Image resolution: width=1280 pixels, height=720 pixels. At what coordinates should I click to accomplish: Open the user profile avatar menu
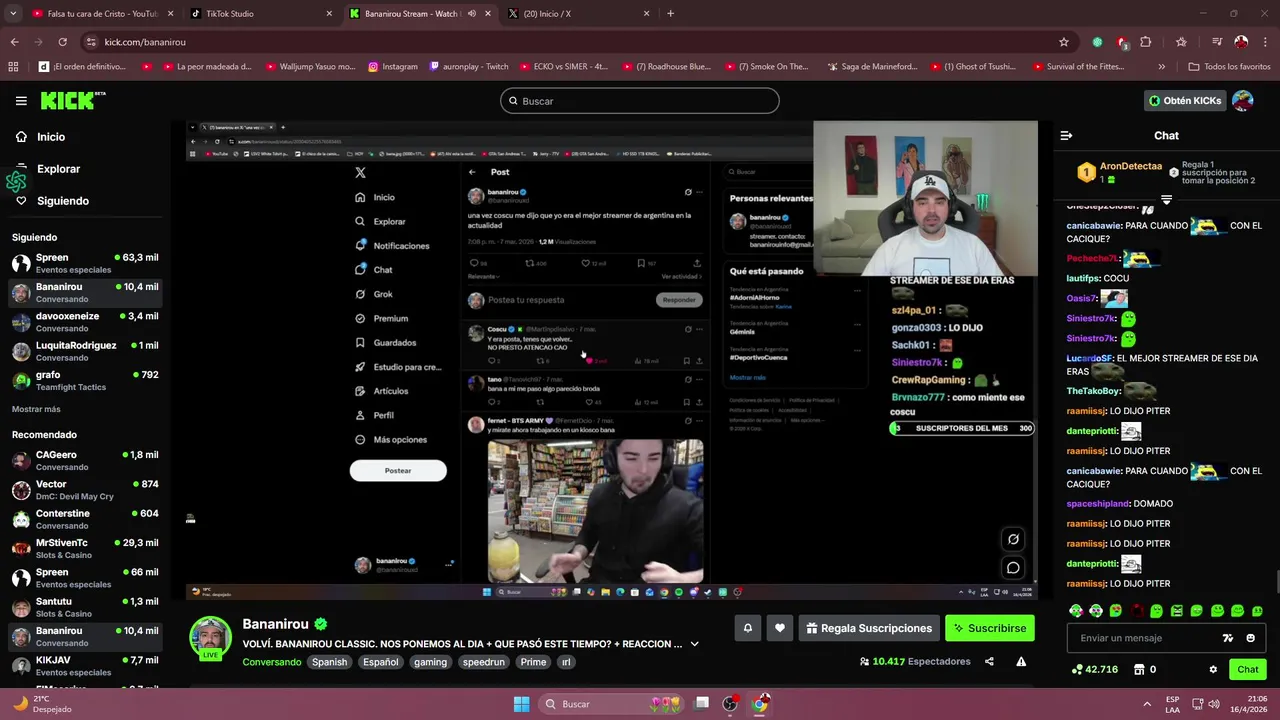[1243, 101]
